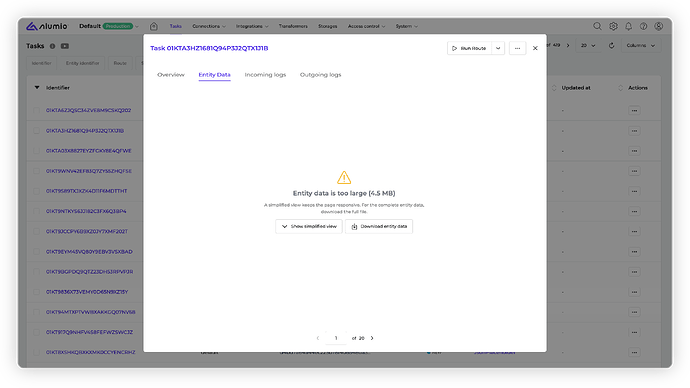This screenshot has height=388, width=690.
Task: Click the Run Route button
Action: click(469, 48)
